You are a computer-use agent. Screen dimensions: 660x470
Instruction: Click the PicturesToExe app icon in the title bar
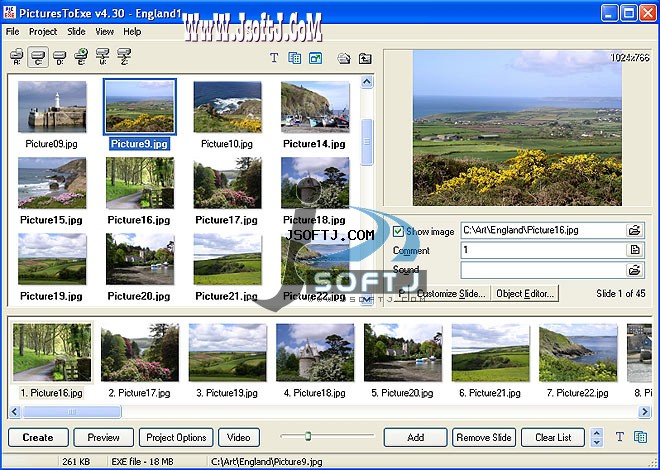pyautogui.click(x=9, y=12)
